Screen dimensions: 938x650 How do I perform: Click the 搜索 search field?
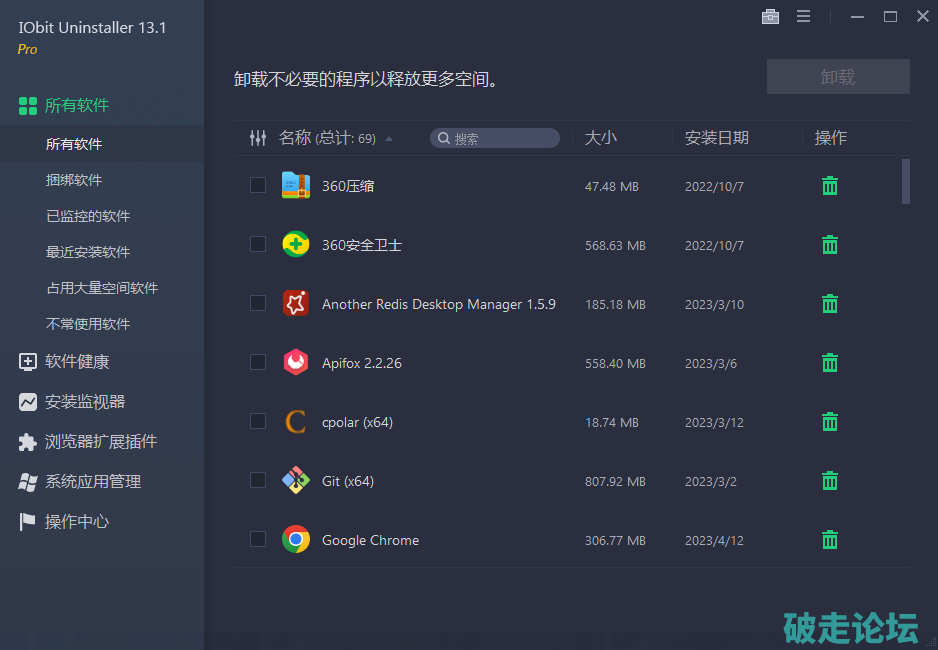coord(502,139)
